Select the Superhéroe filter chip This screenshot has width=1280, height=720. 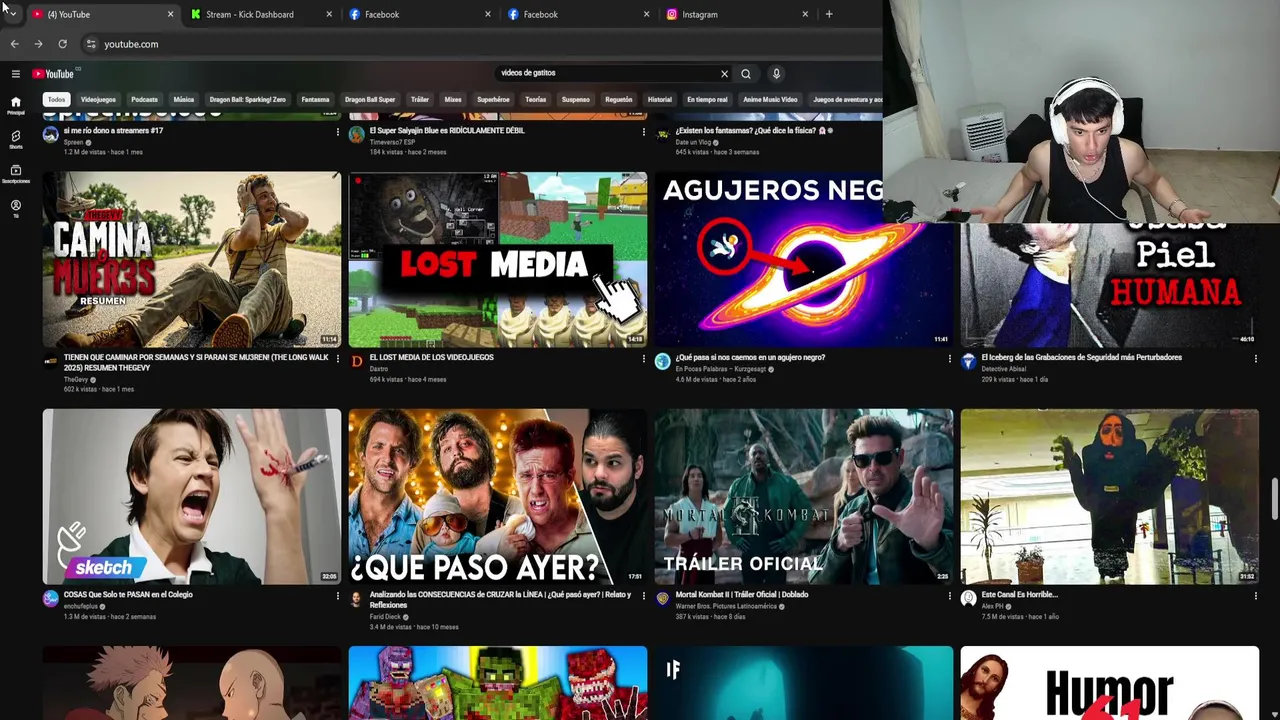(x=493, y=99)
